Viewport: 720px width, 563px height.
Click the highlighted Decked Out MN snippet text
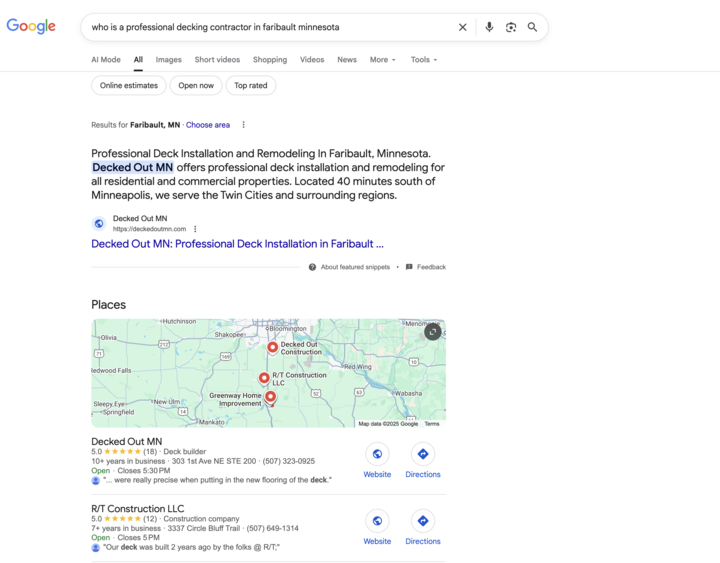coord(133,167)
